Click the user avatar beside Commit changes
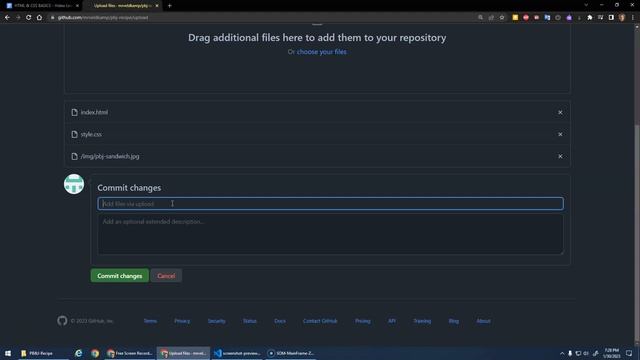Screen dimensions: 640x360 (x=74, y=184)
